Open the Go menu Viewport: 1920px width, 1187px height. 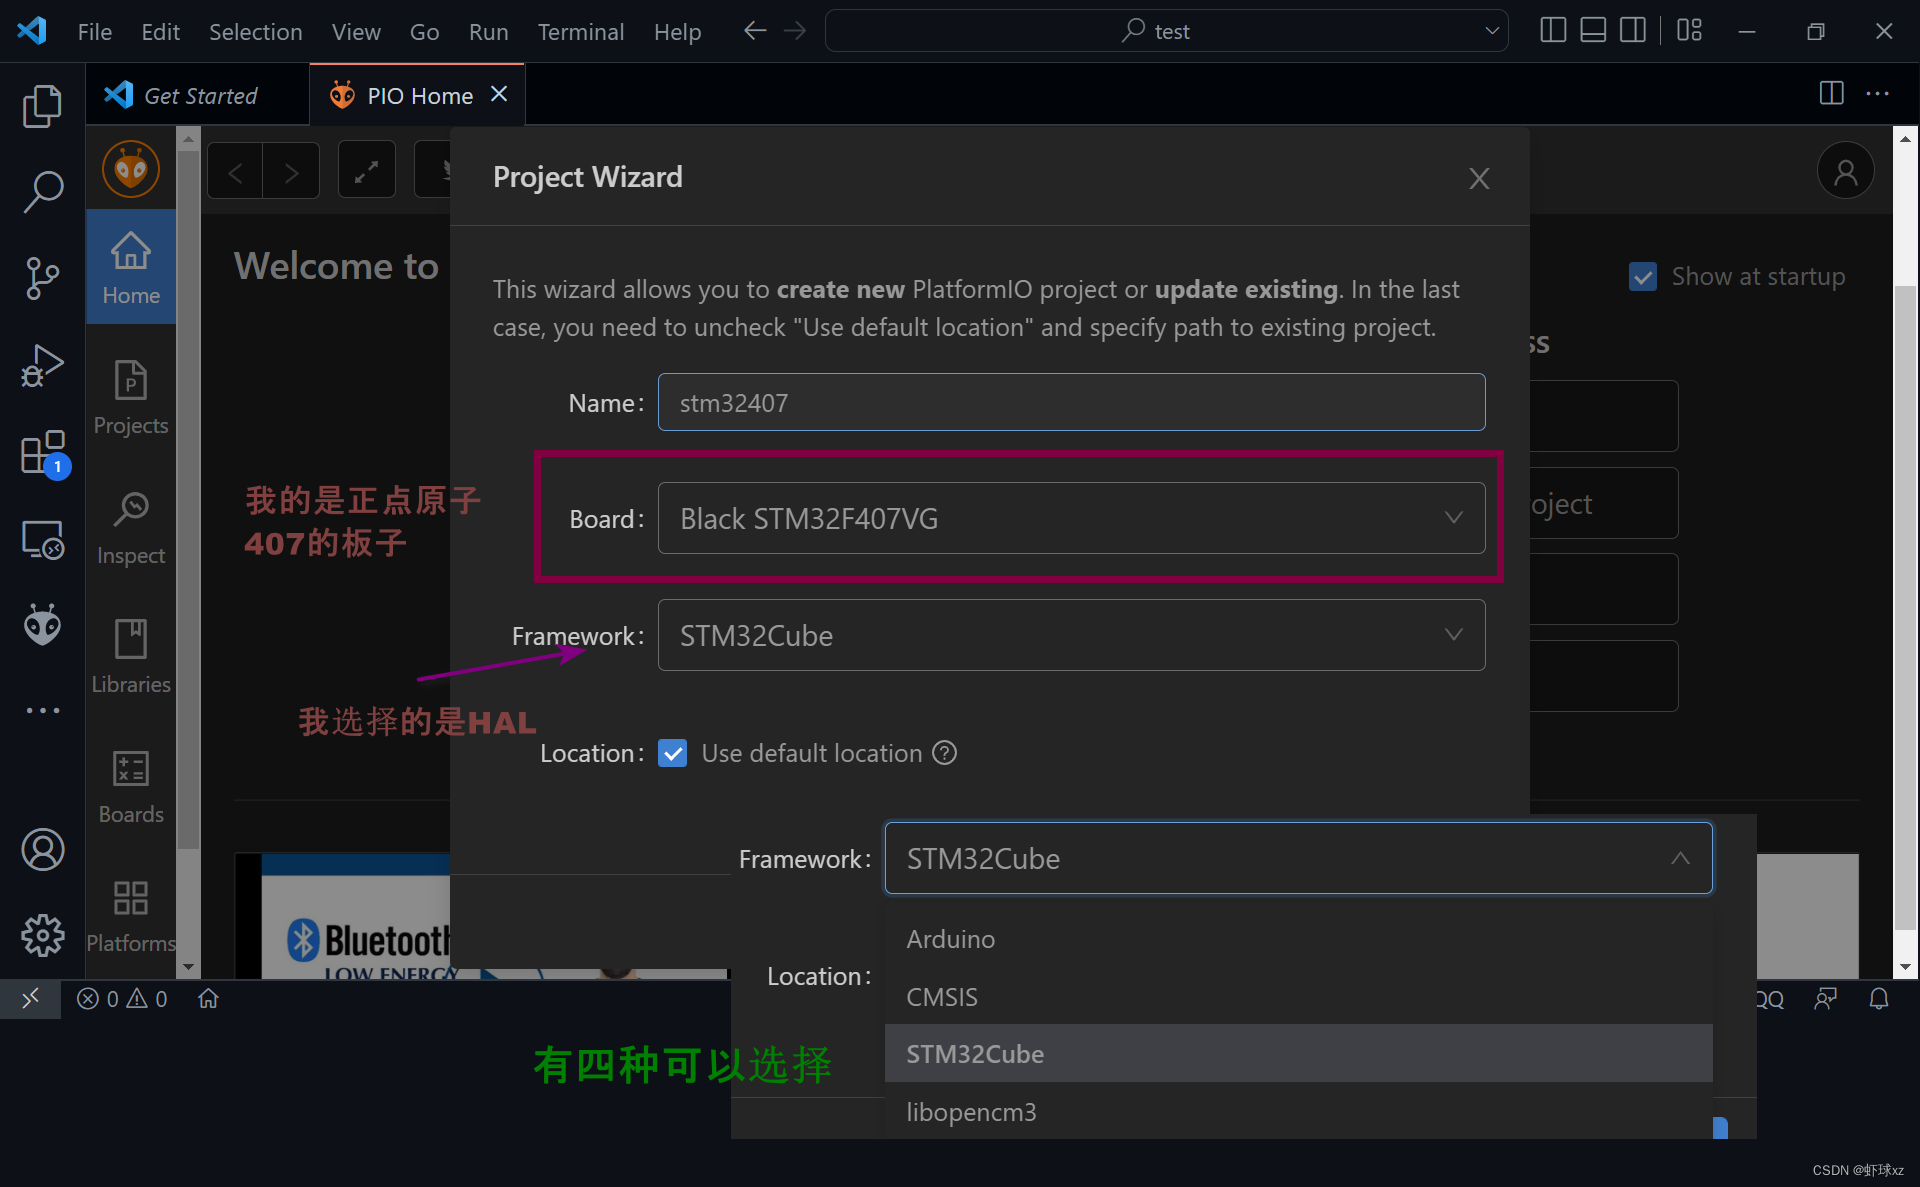pos(424,32)
